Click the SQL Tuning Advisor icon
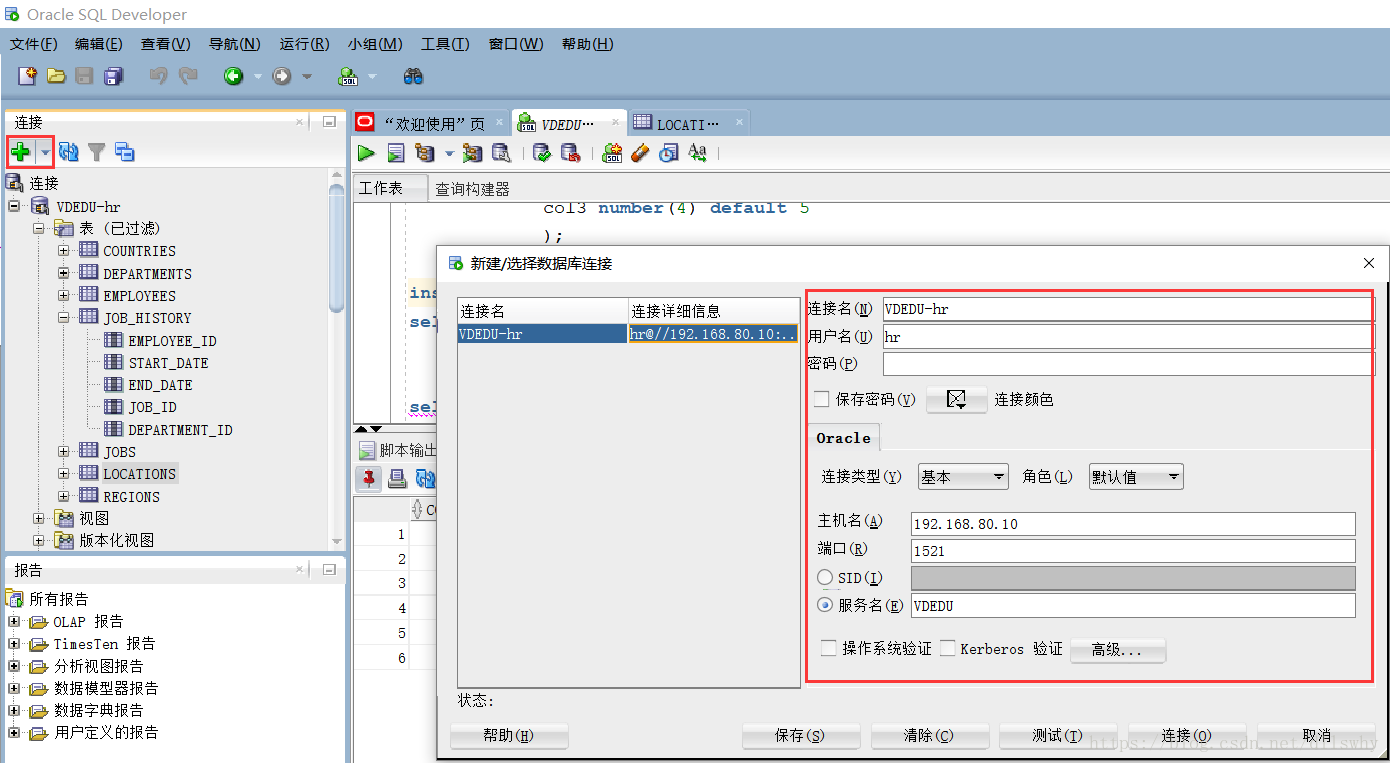 pyautogui.click(x=501, y=153)
